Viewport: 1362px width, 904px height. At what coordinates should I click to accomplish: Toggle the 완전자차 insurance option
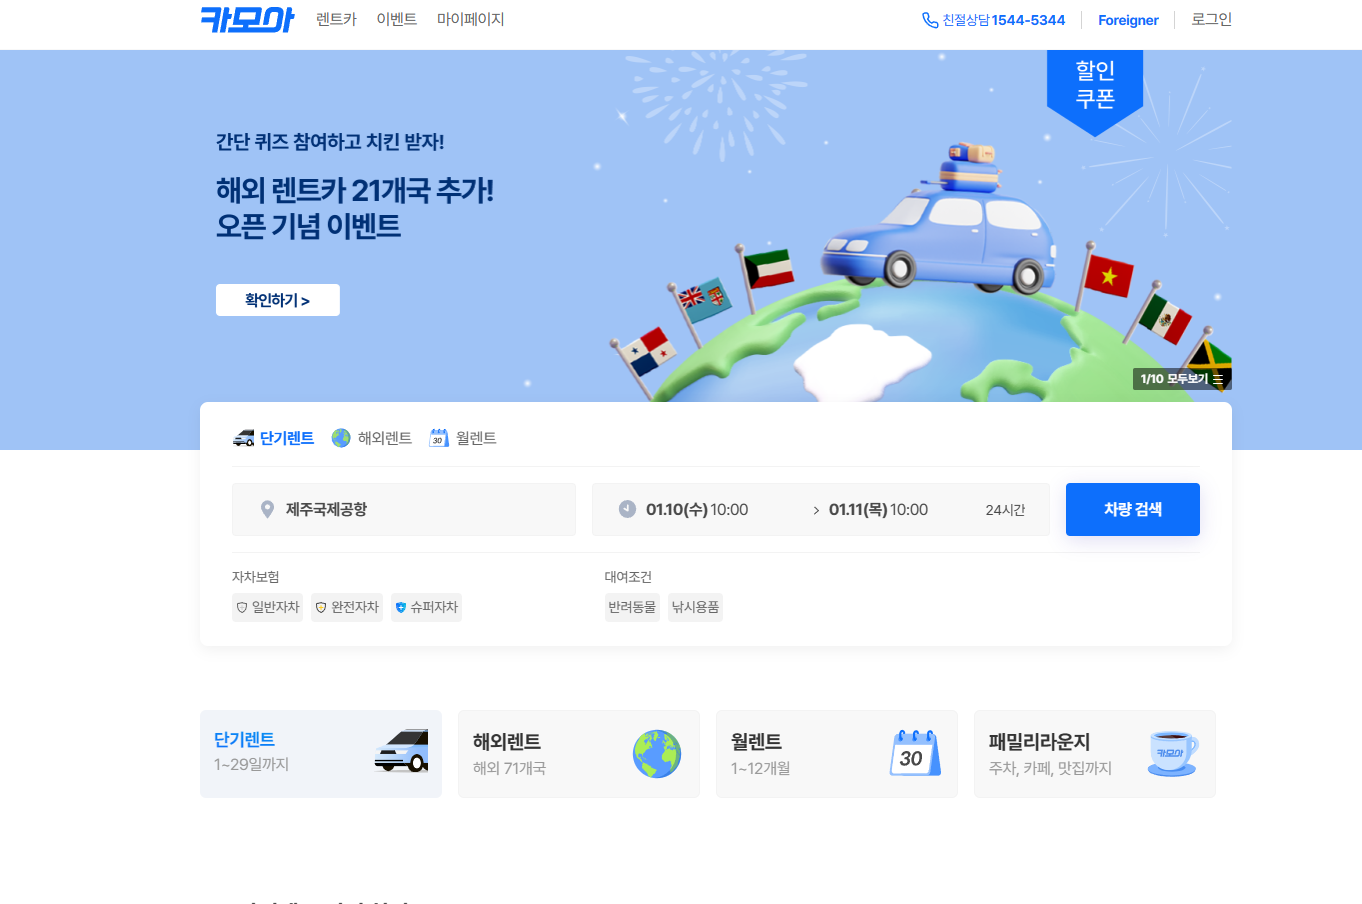click(x=346, y=607)
